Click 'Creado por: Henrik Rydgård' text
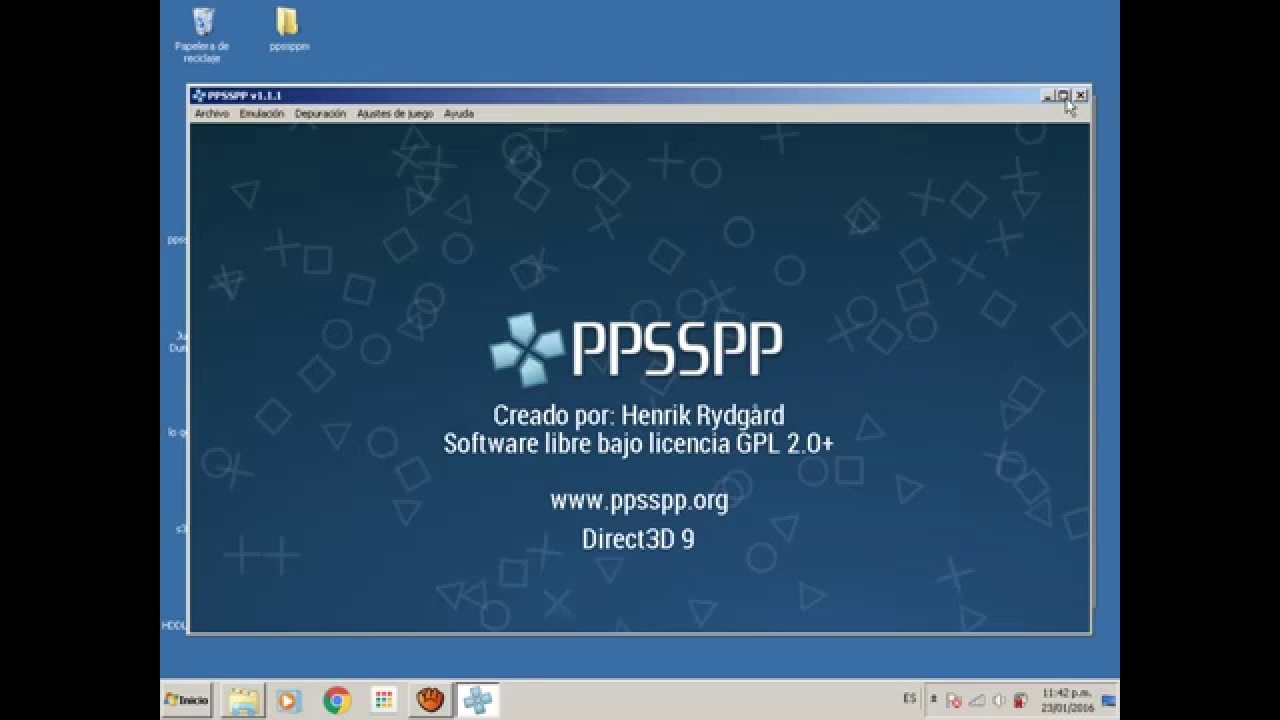Screen dimensions: 1280x720 [639, 414]
